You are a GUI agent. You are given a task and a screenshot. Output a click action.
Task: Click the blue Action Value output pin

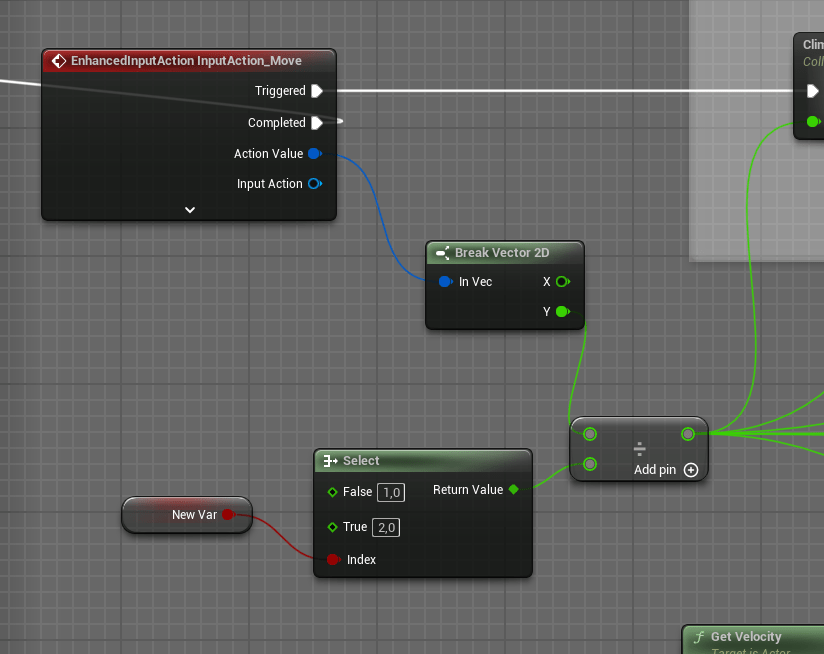(314, 154)
